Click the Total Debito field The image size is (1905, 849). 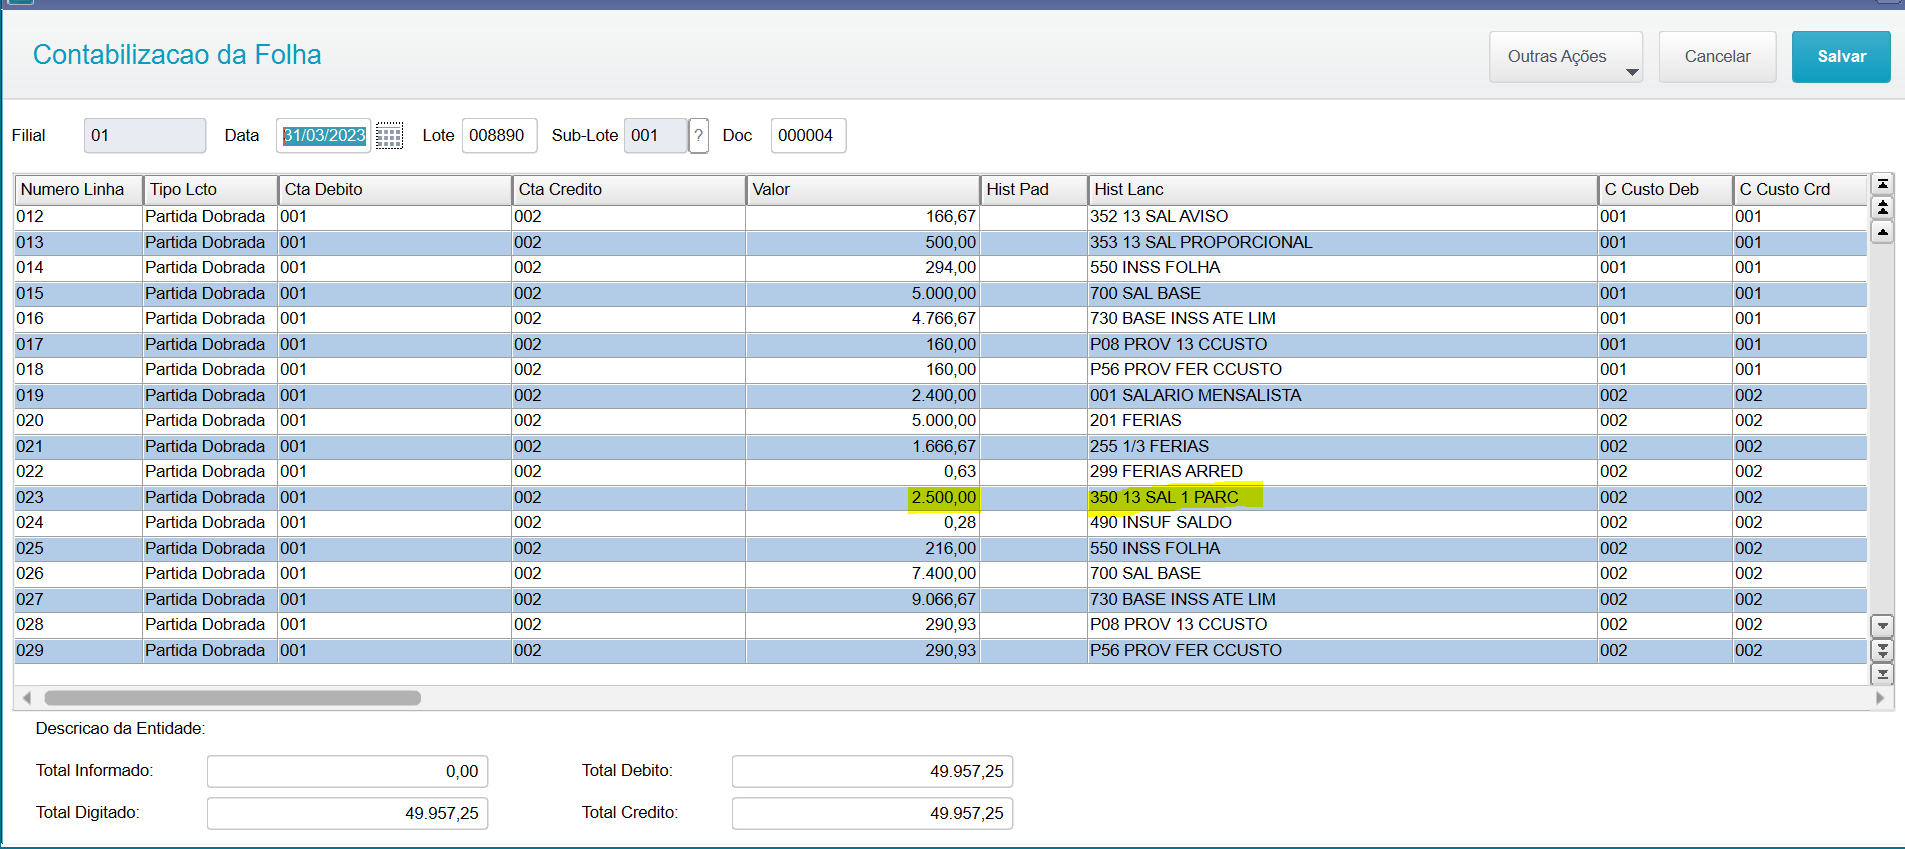872,772
